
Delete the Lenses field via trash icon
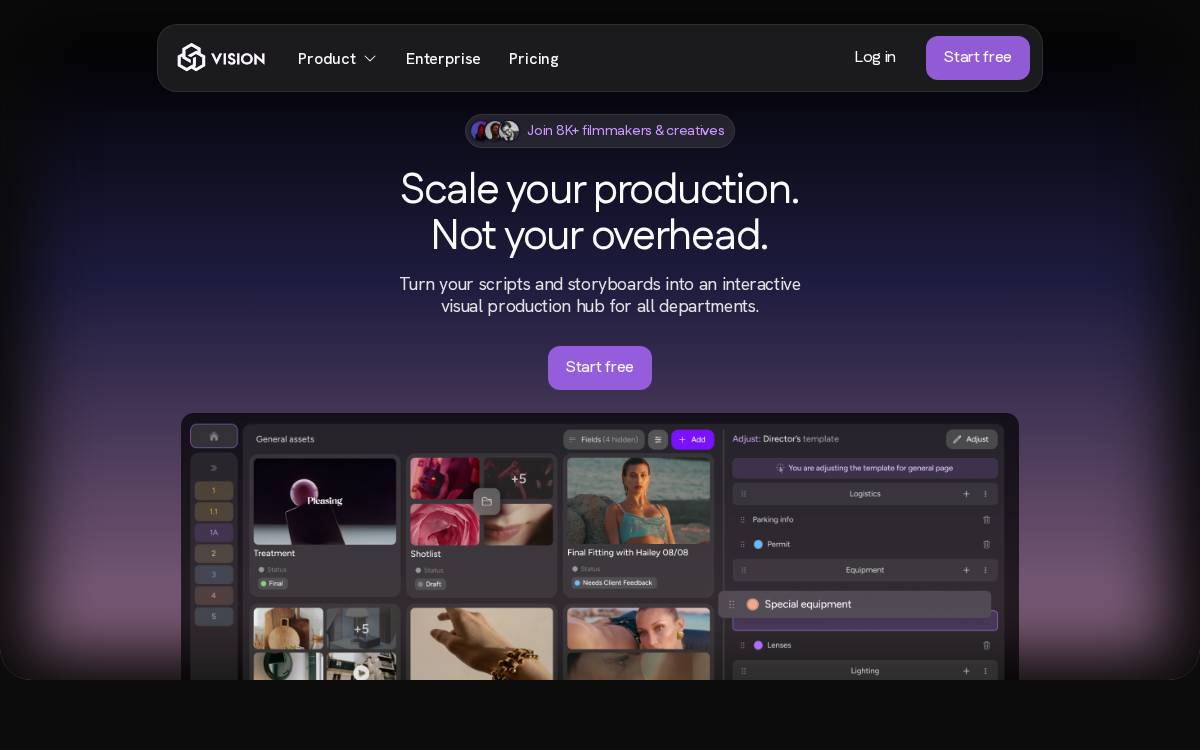[987, 646]
